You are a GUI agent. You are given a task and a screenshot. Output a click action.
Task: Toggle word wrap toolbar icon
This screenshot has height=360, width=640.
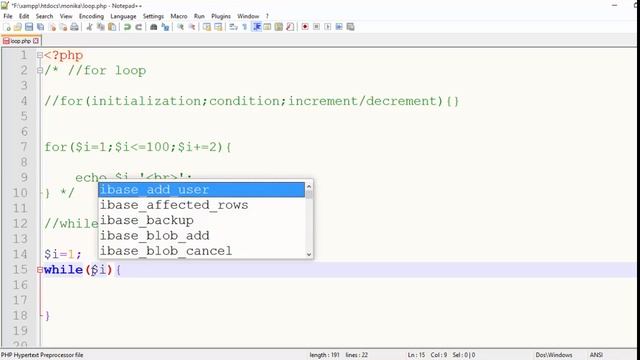[233, 27]
